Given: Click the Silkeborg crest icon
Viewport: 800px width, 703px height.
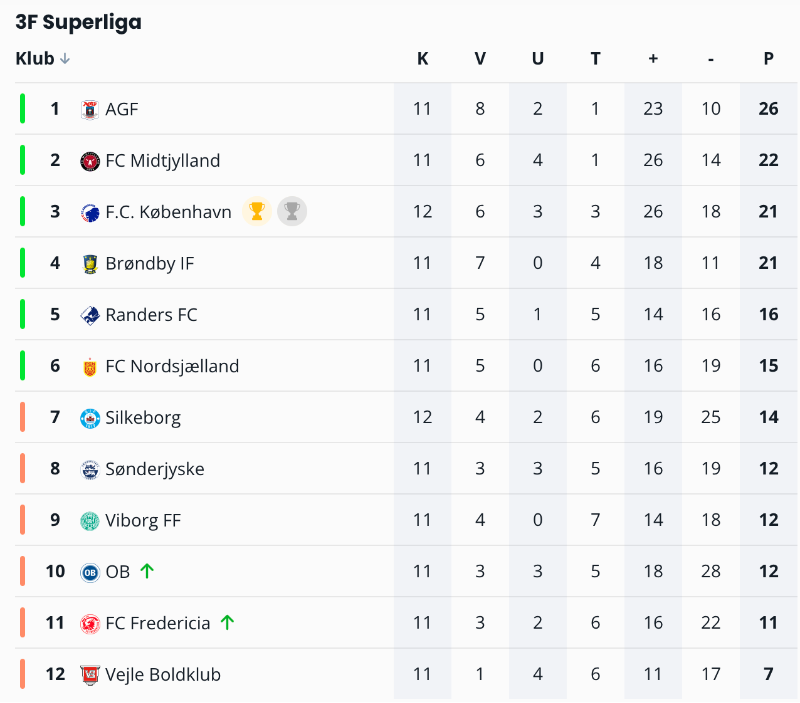Looking at the screenshot, I should coord(90,418).
